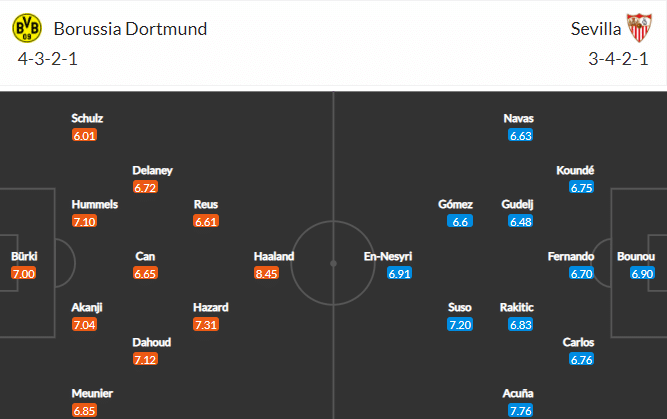667x419 pixels.
Task: Click the 3-4-2-1 Sevilla formation text
Action: pos(618,59)
